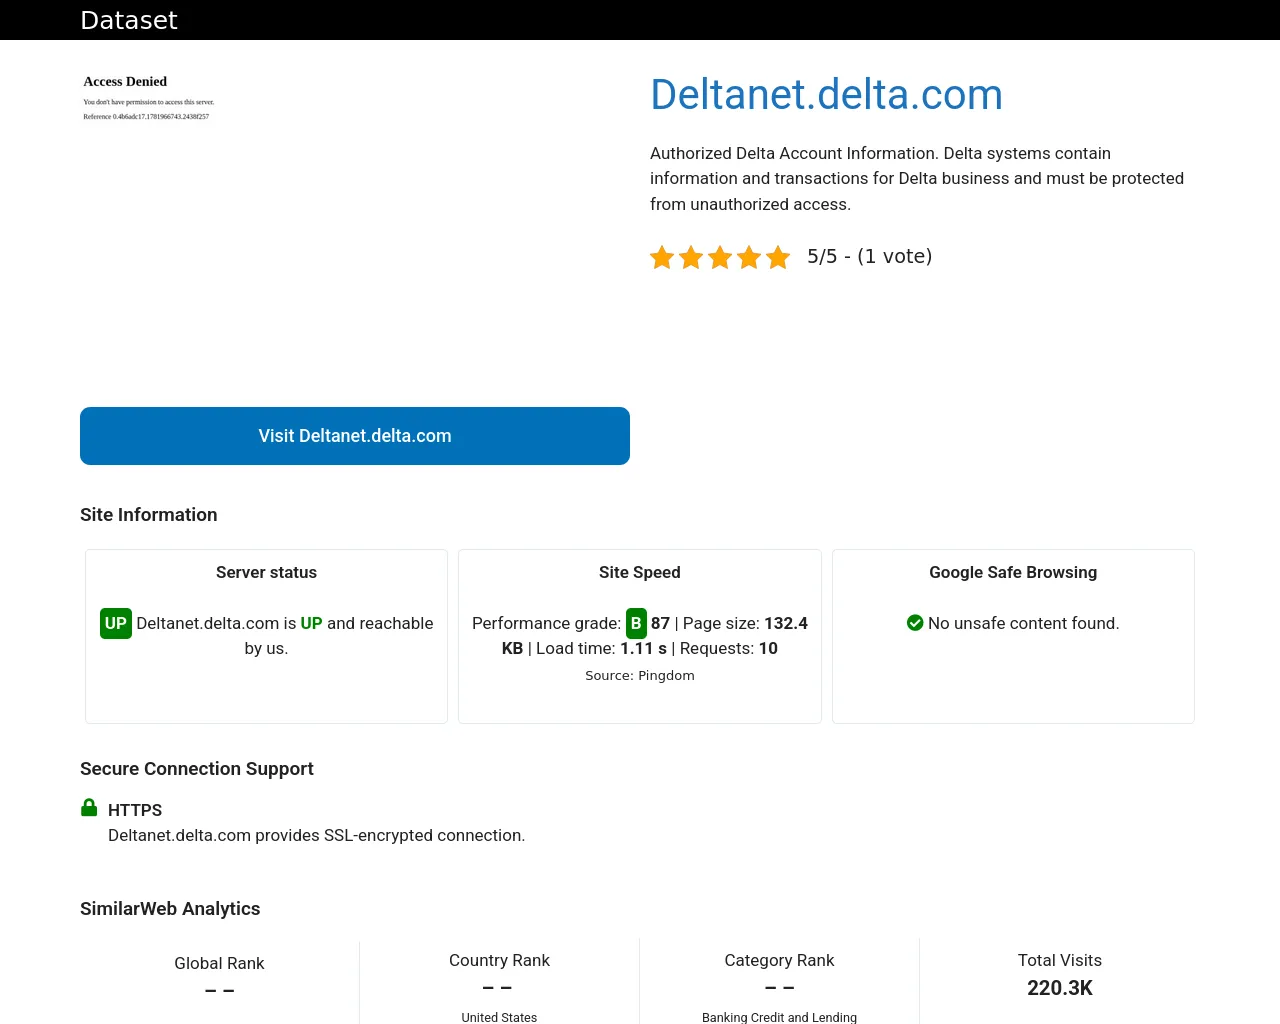Click the United States country text
1280x1024 pixels.
pos(499,1018)
